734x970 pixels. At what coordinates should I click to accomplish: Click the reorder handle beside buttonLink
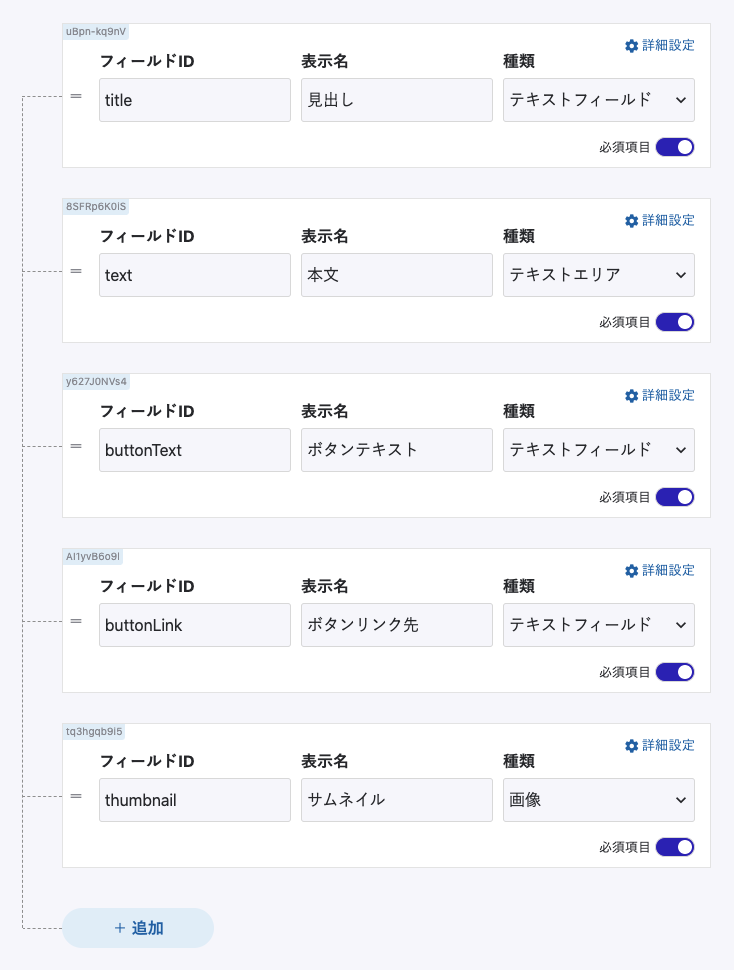(x=76, y=621)
